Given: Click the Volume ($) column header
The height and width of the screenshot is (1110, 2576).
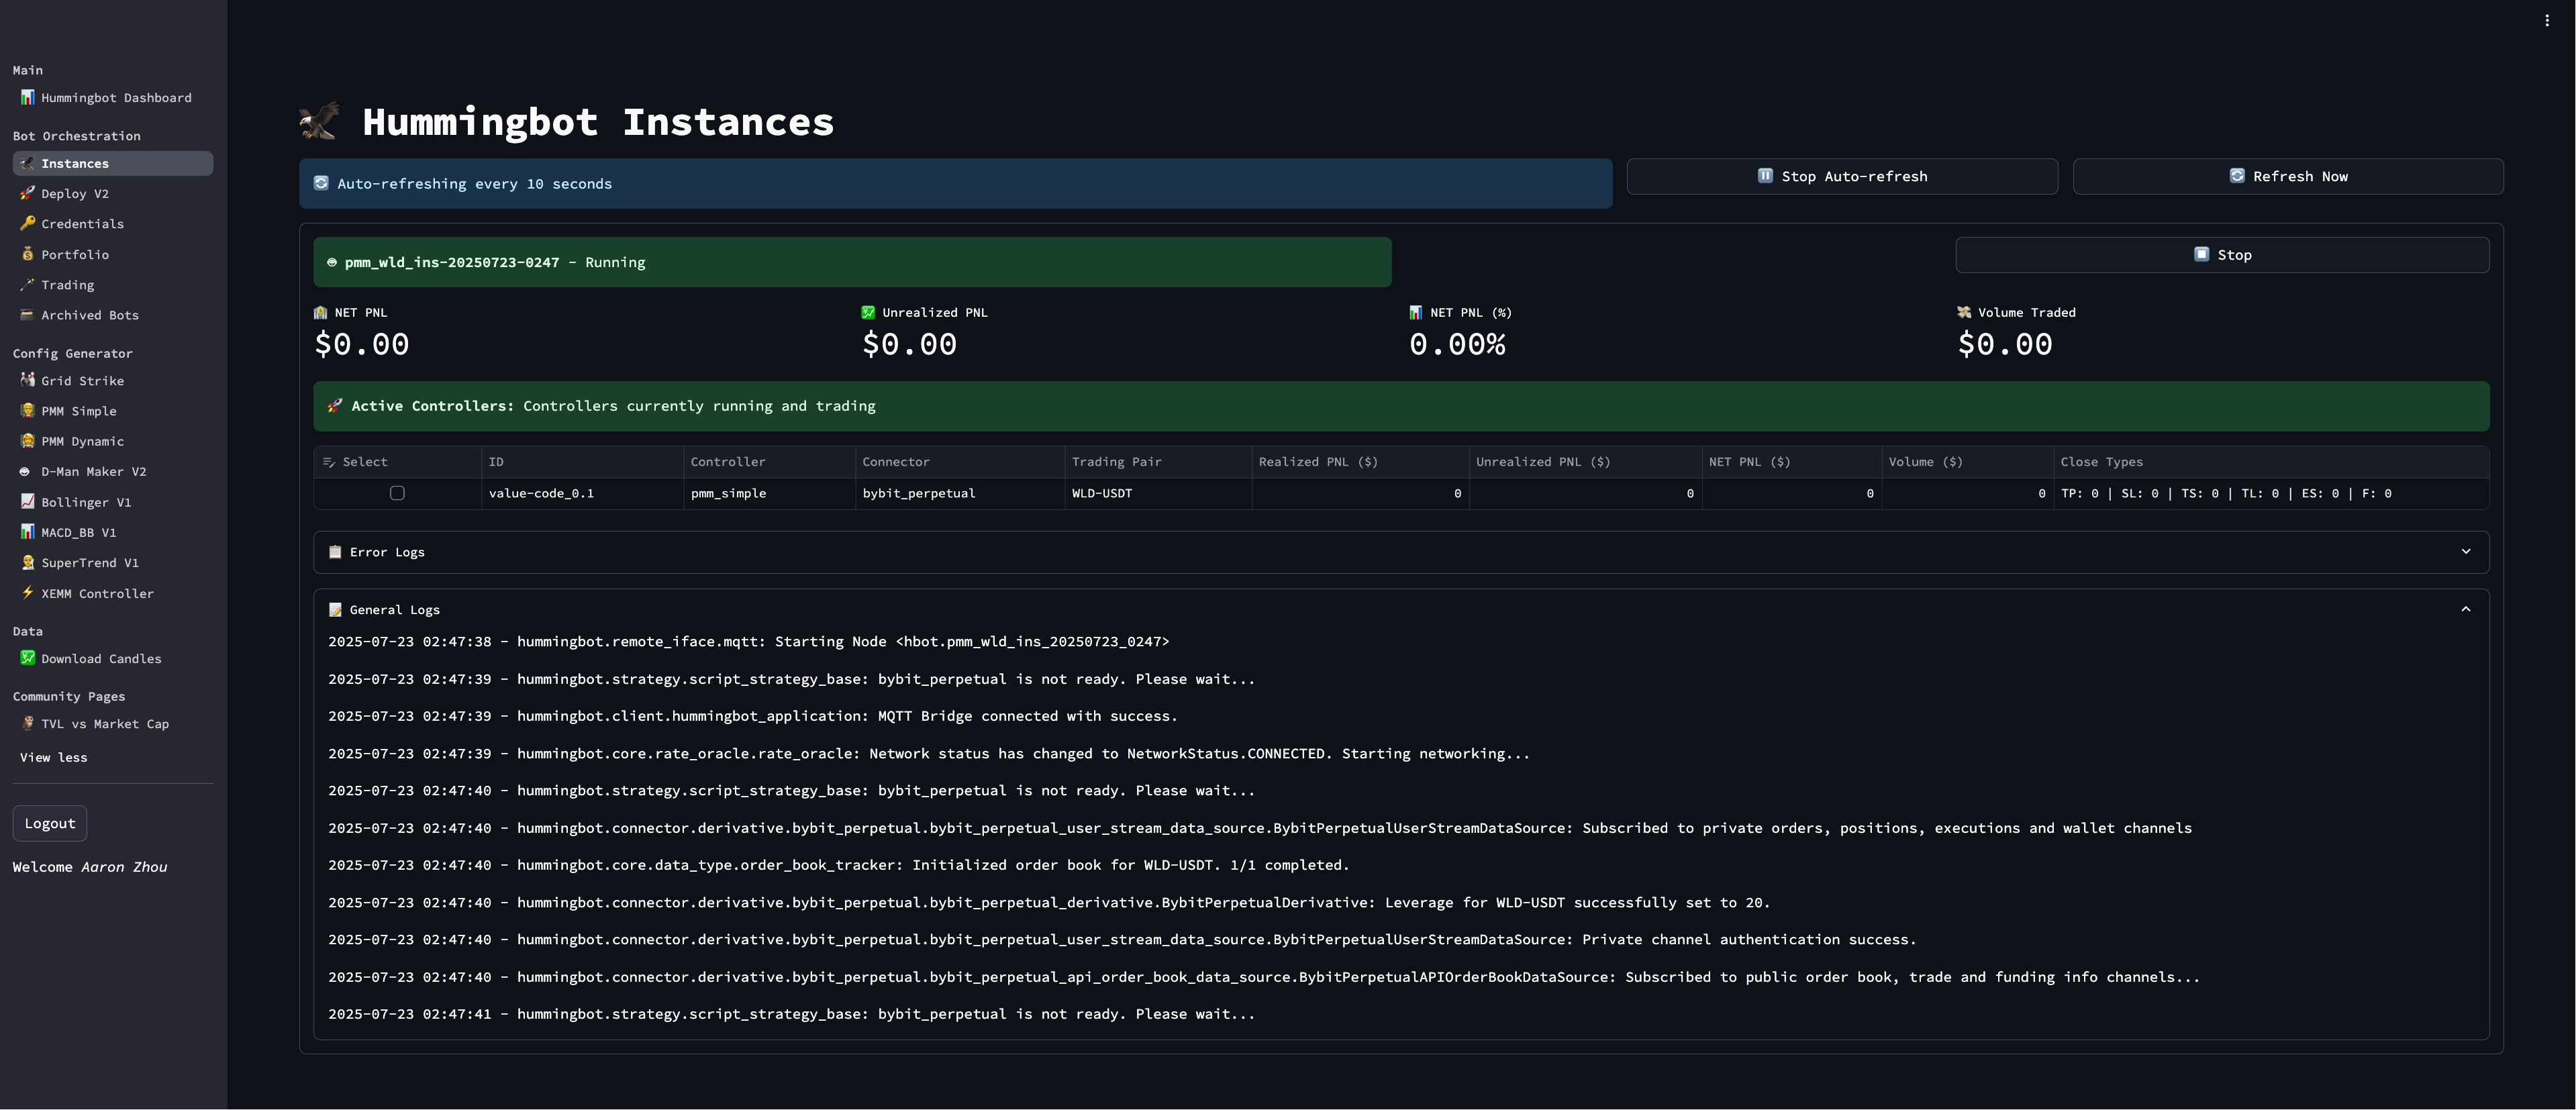Looking at the screenshot, I should pyautogui.click(x=1967, y=462).
